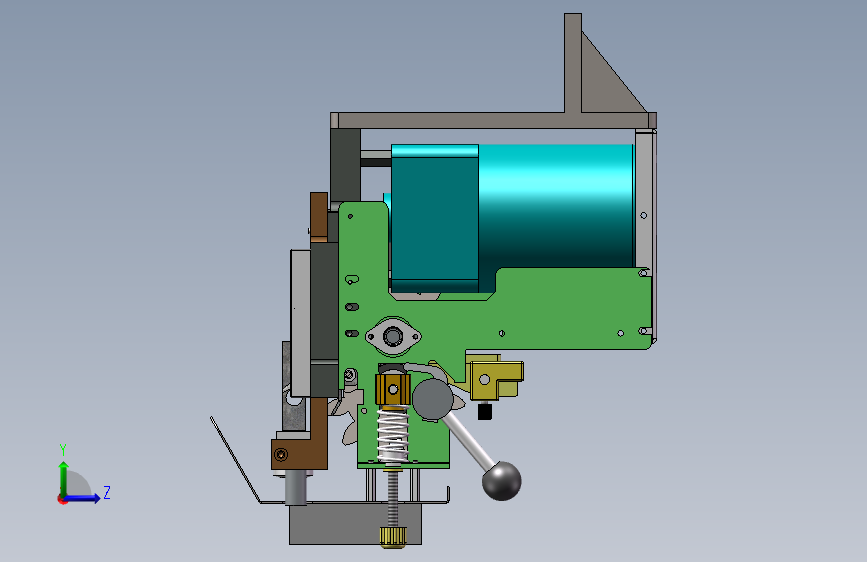Pick the black ball knob on the lever
Viewport: 867px width, 562px height.
click(x=502, y=481)
